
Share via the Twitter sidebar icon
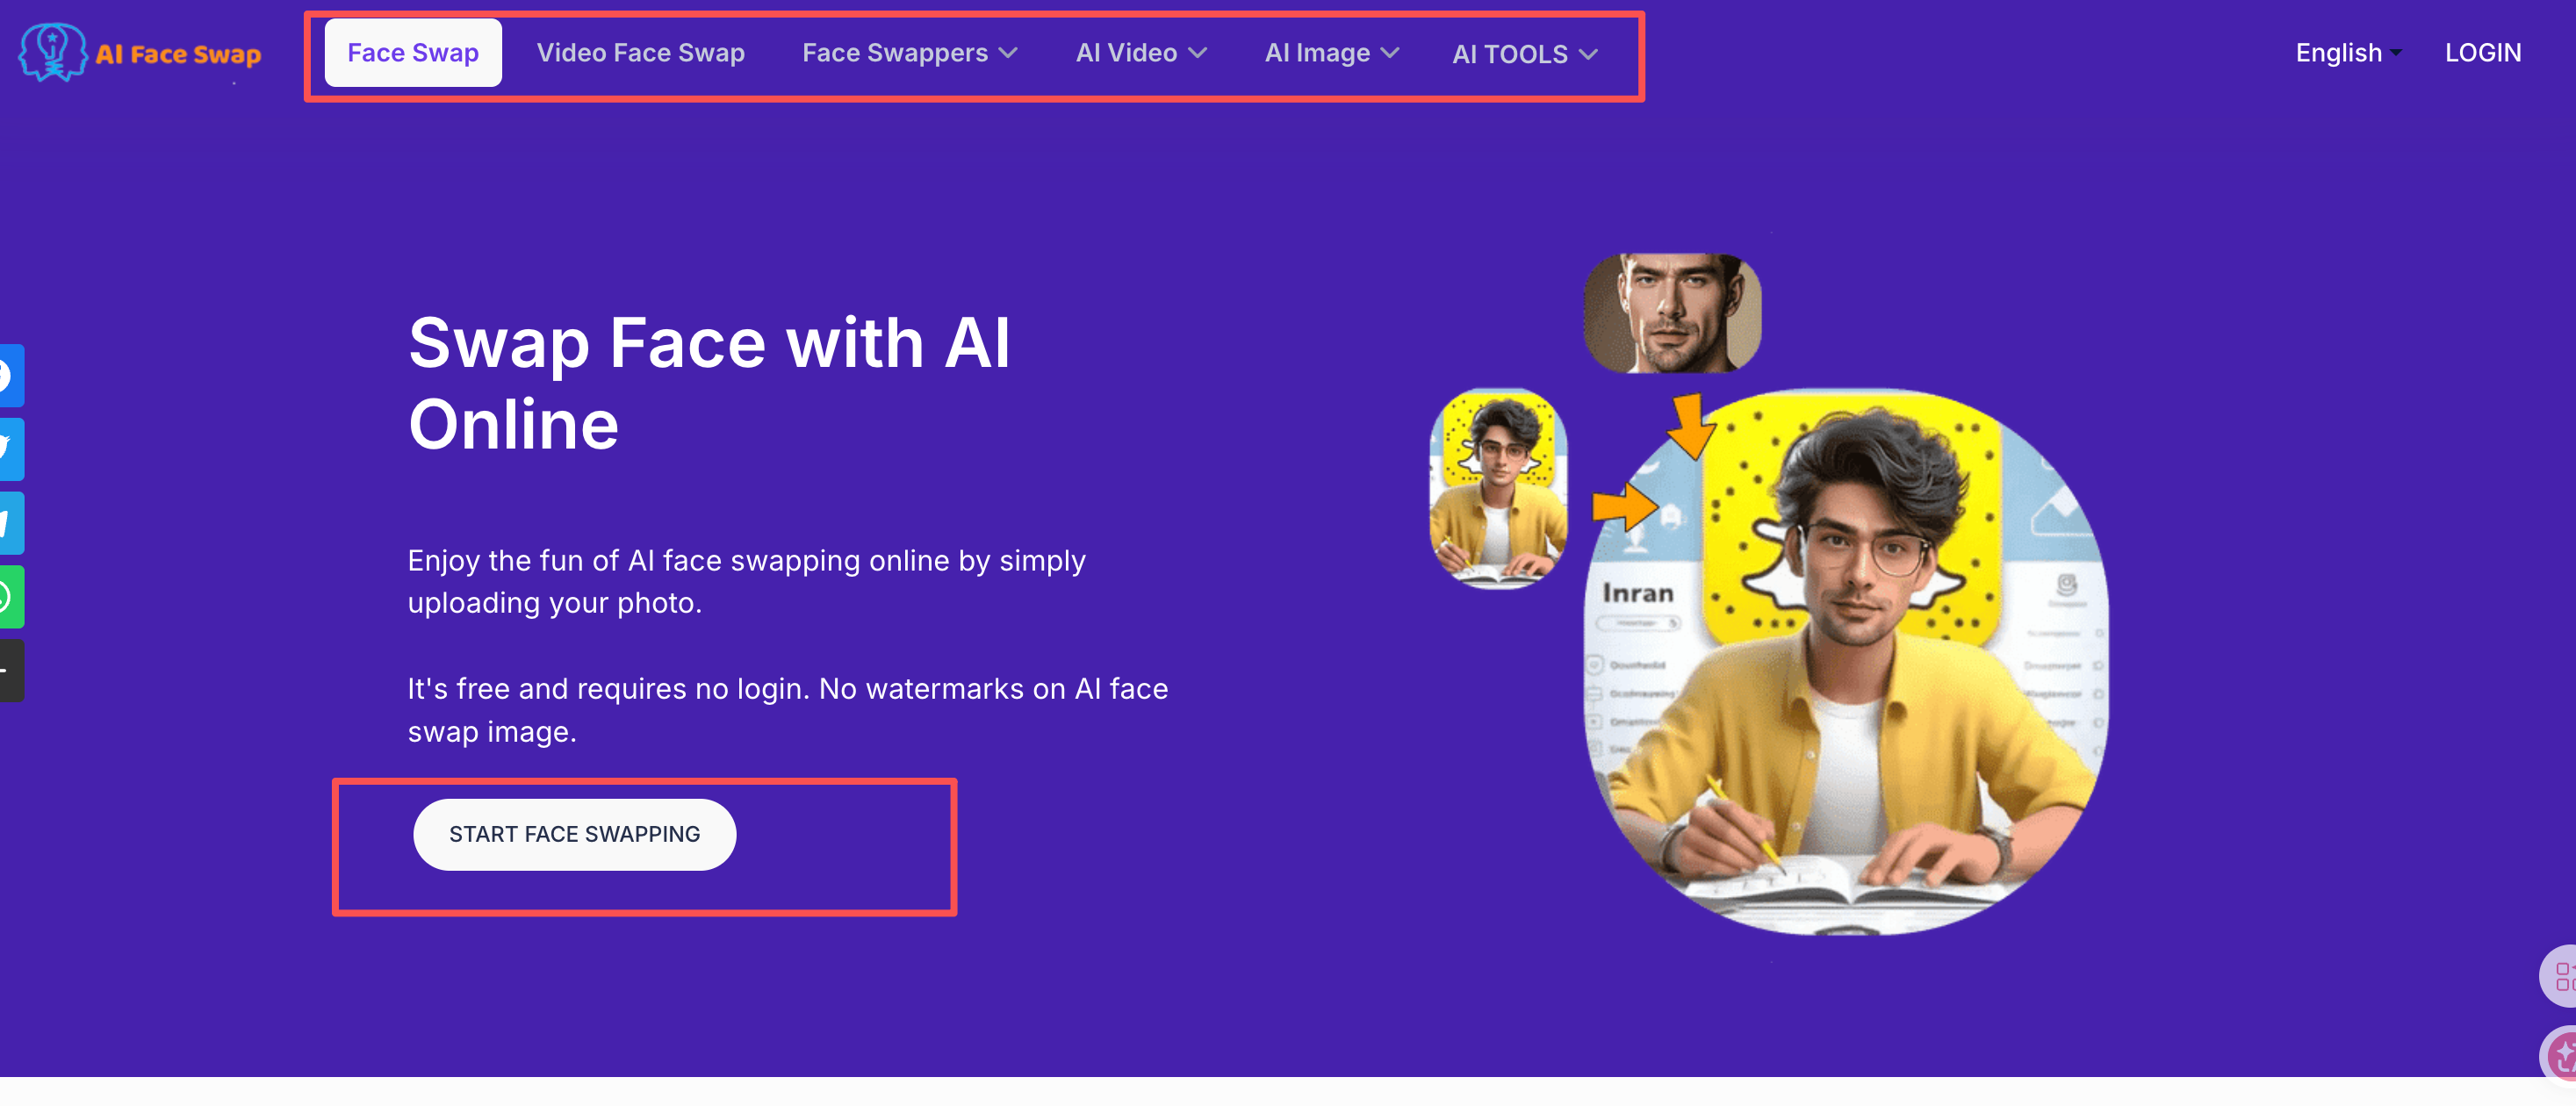[x=11, y=450]
